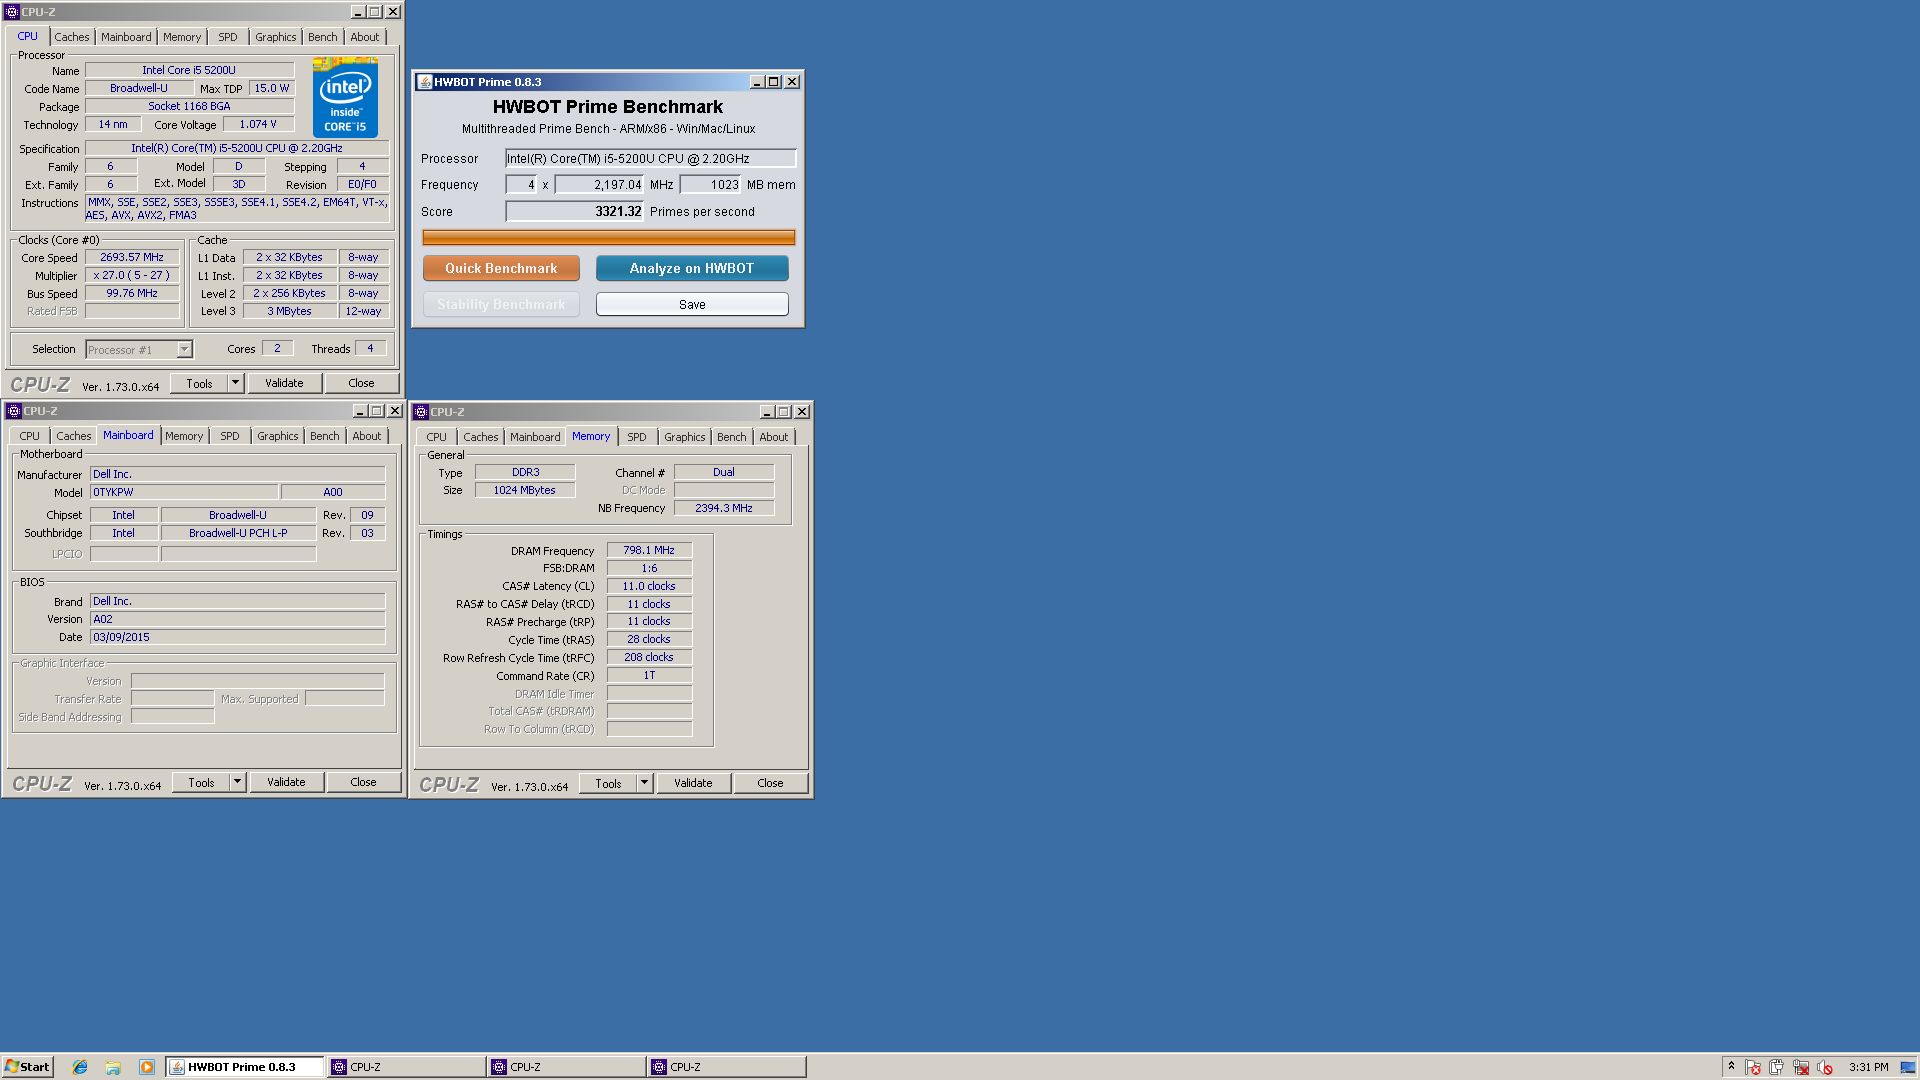
Task: Click the 1023 MB mem field
Action: click(710, 184)
